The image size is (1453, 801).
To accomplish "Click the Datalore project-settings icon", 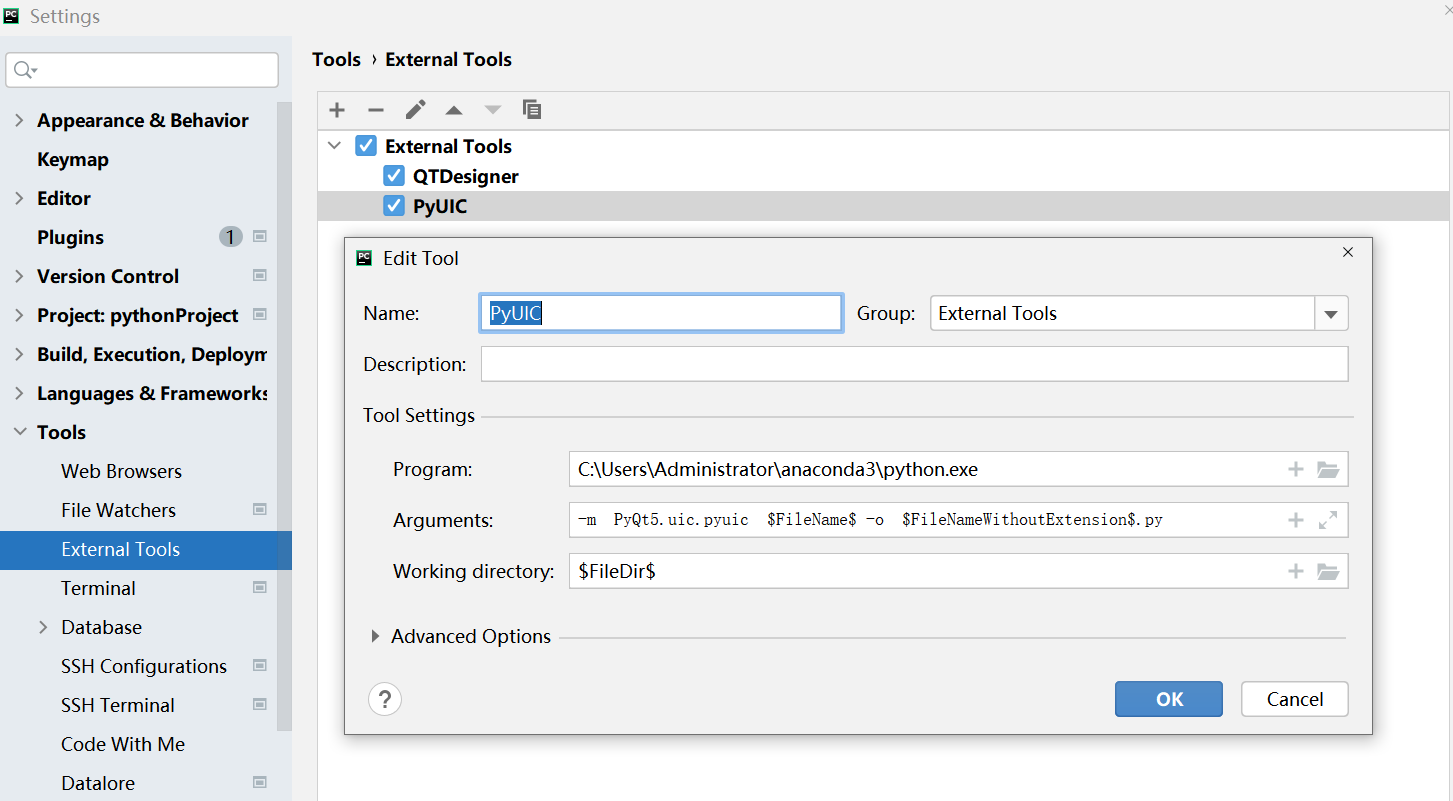I will (260, 783).
